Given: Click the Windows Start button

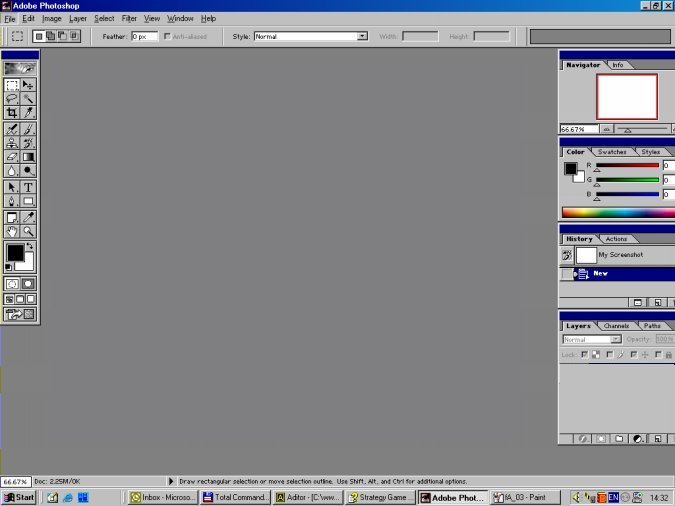Looking at the screenshot, I should [x=20, y=497].
